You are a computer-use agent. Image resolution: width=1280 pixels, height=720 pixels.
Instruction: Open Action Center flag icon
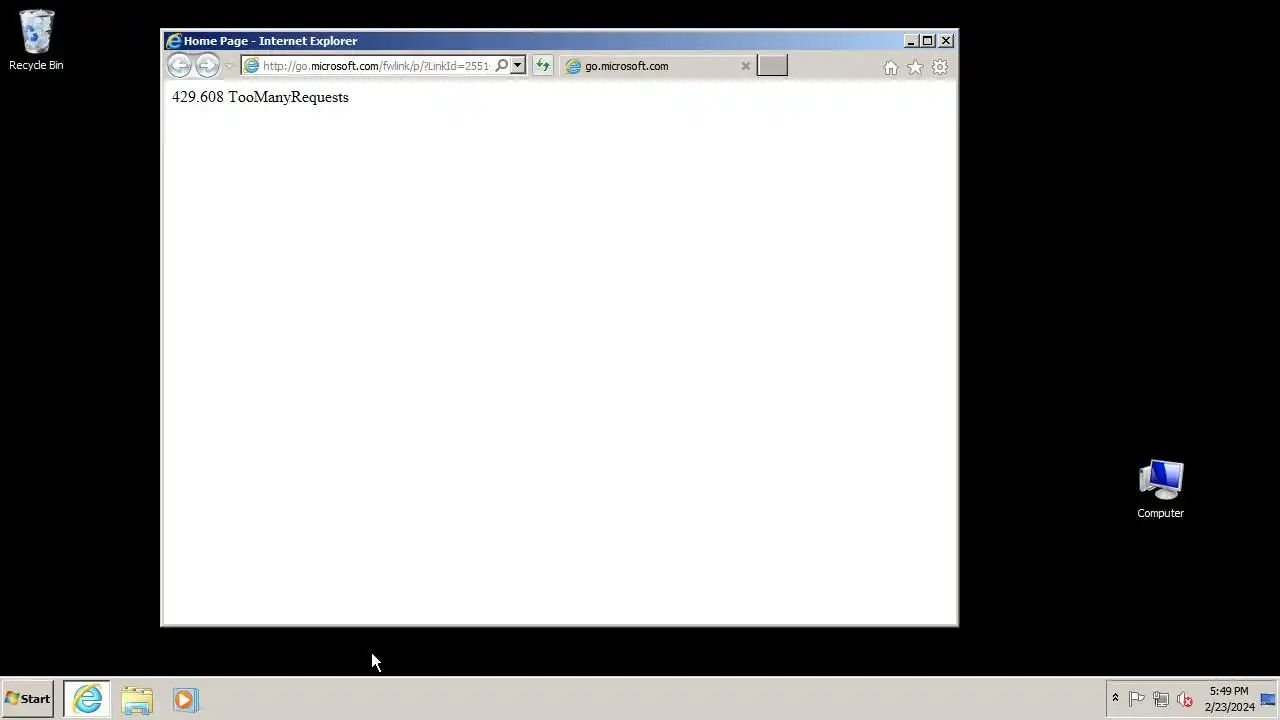click(x=1137, y=699)
